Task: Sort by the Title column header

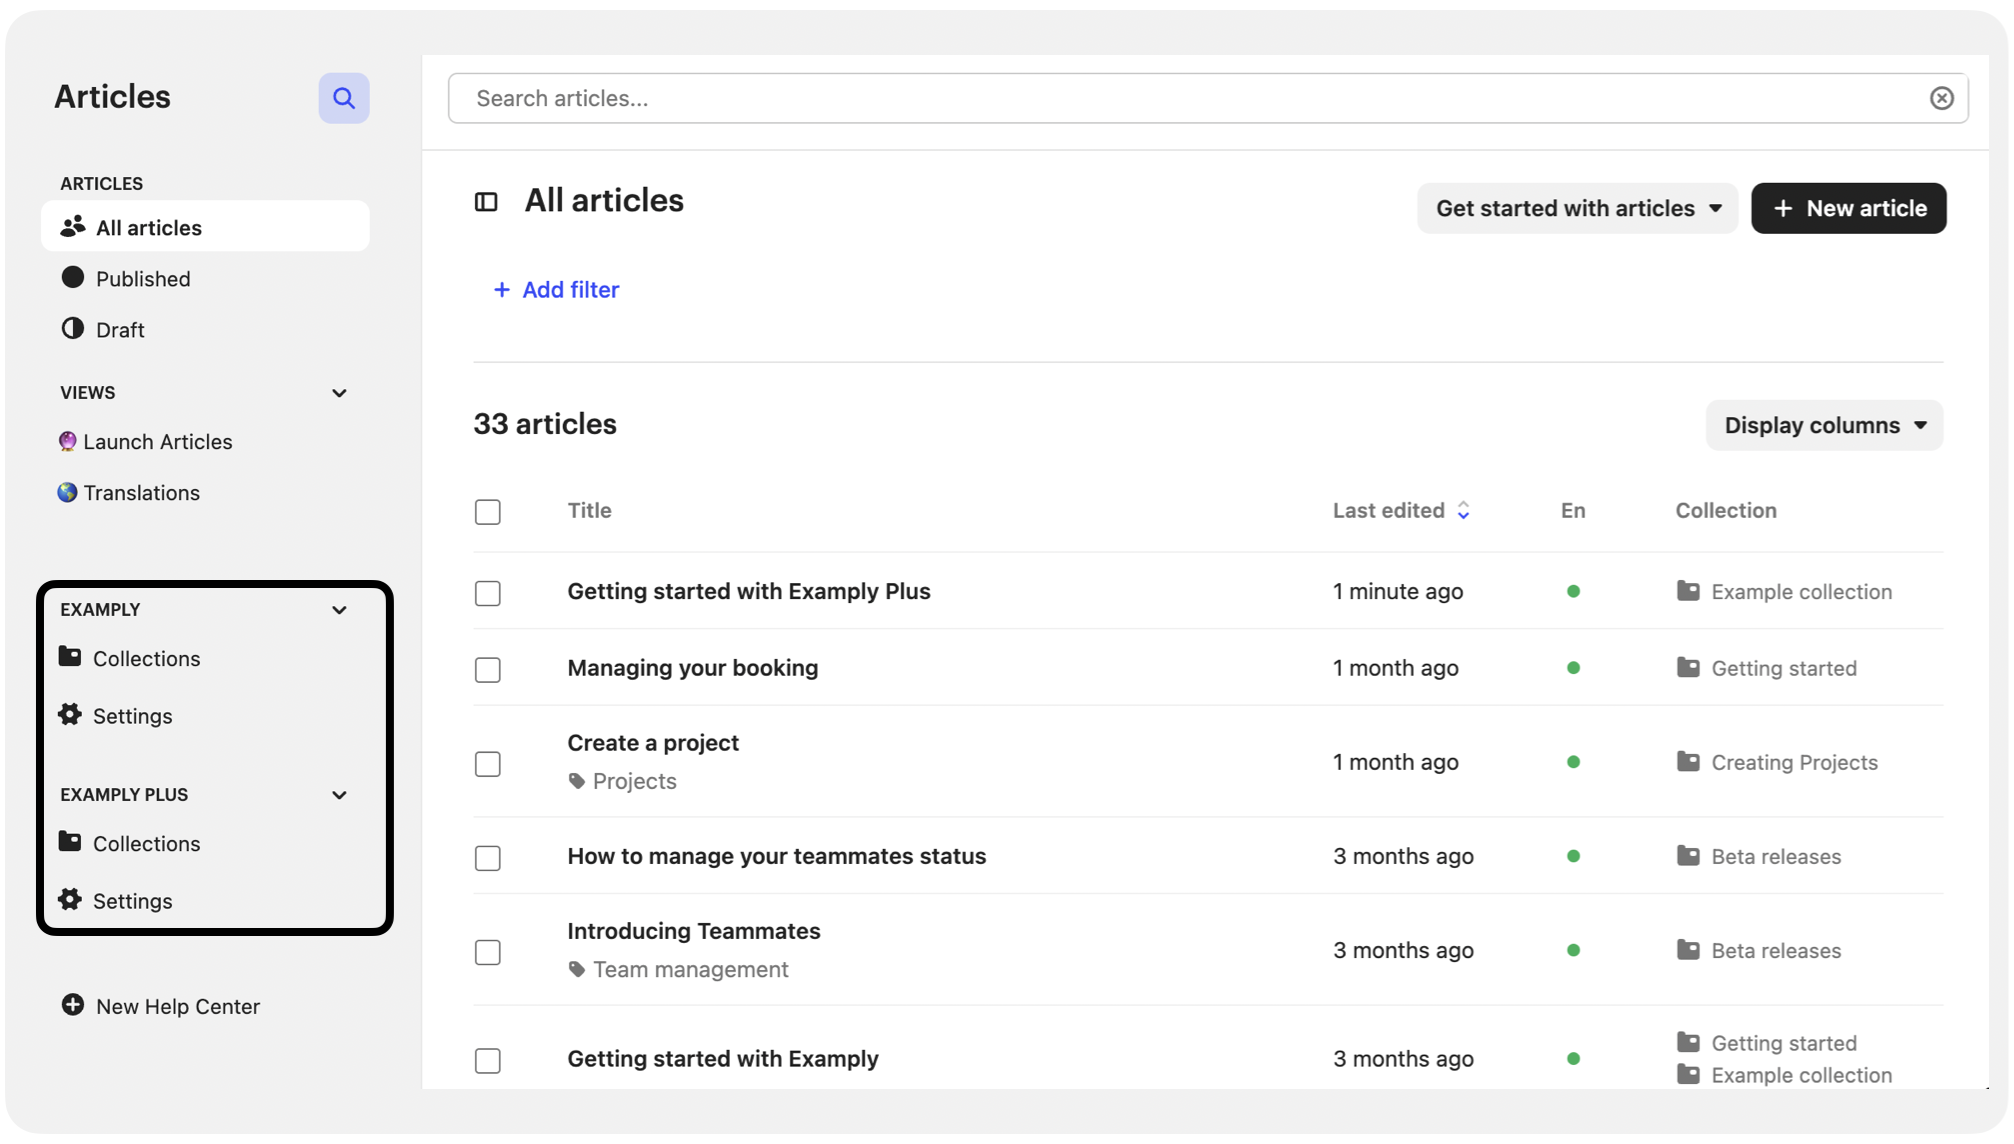Action: (590, 510)
